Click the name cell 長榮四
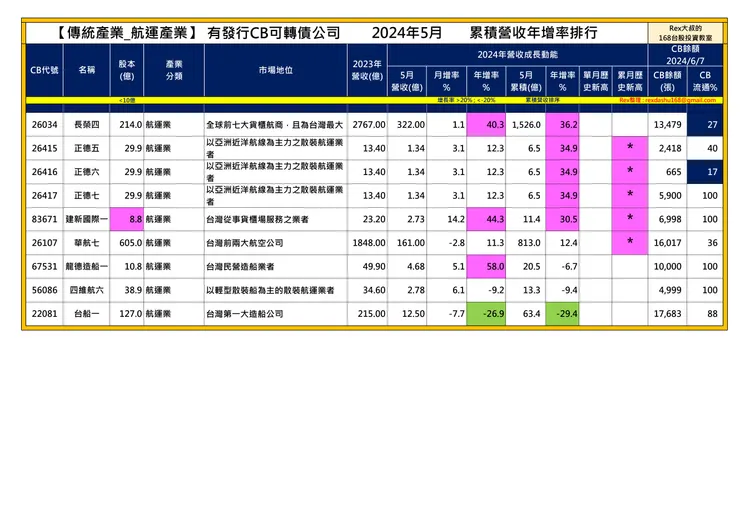The height and width of the screenshot is (523, 740). [86, 125]
